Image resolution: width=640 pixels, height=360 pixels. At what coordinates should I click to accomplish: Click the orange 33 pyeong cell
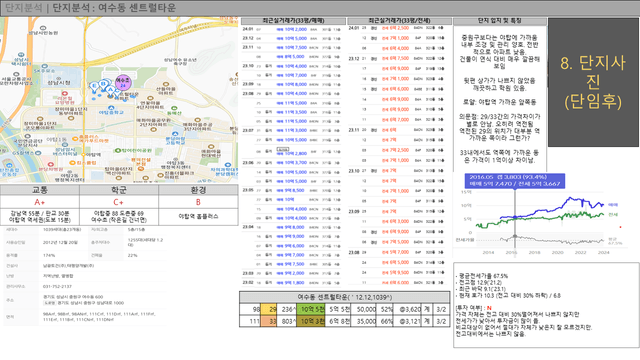pos(269,321)
